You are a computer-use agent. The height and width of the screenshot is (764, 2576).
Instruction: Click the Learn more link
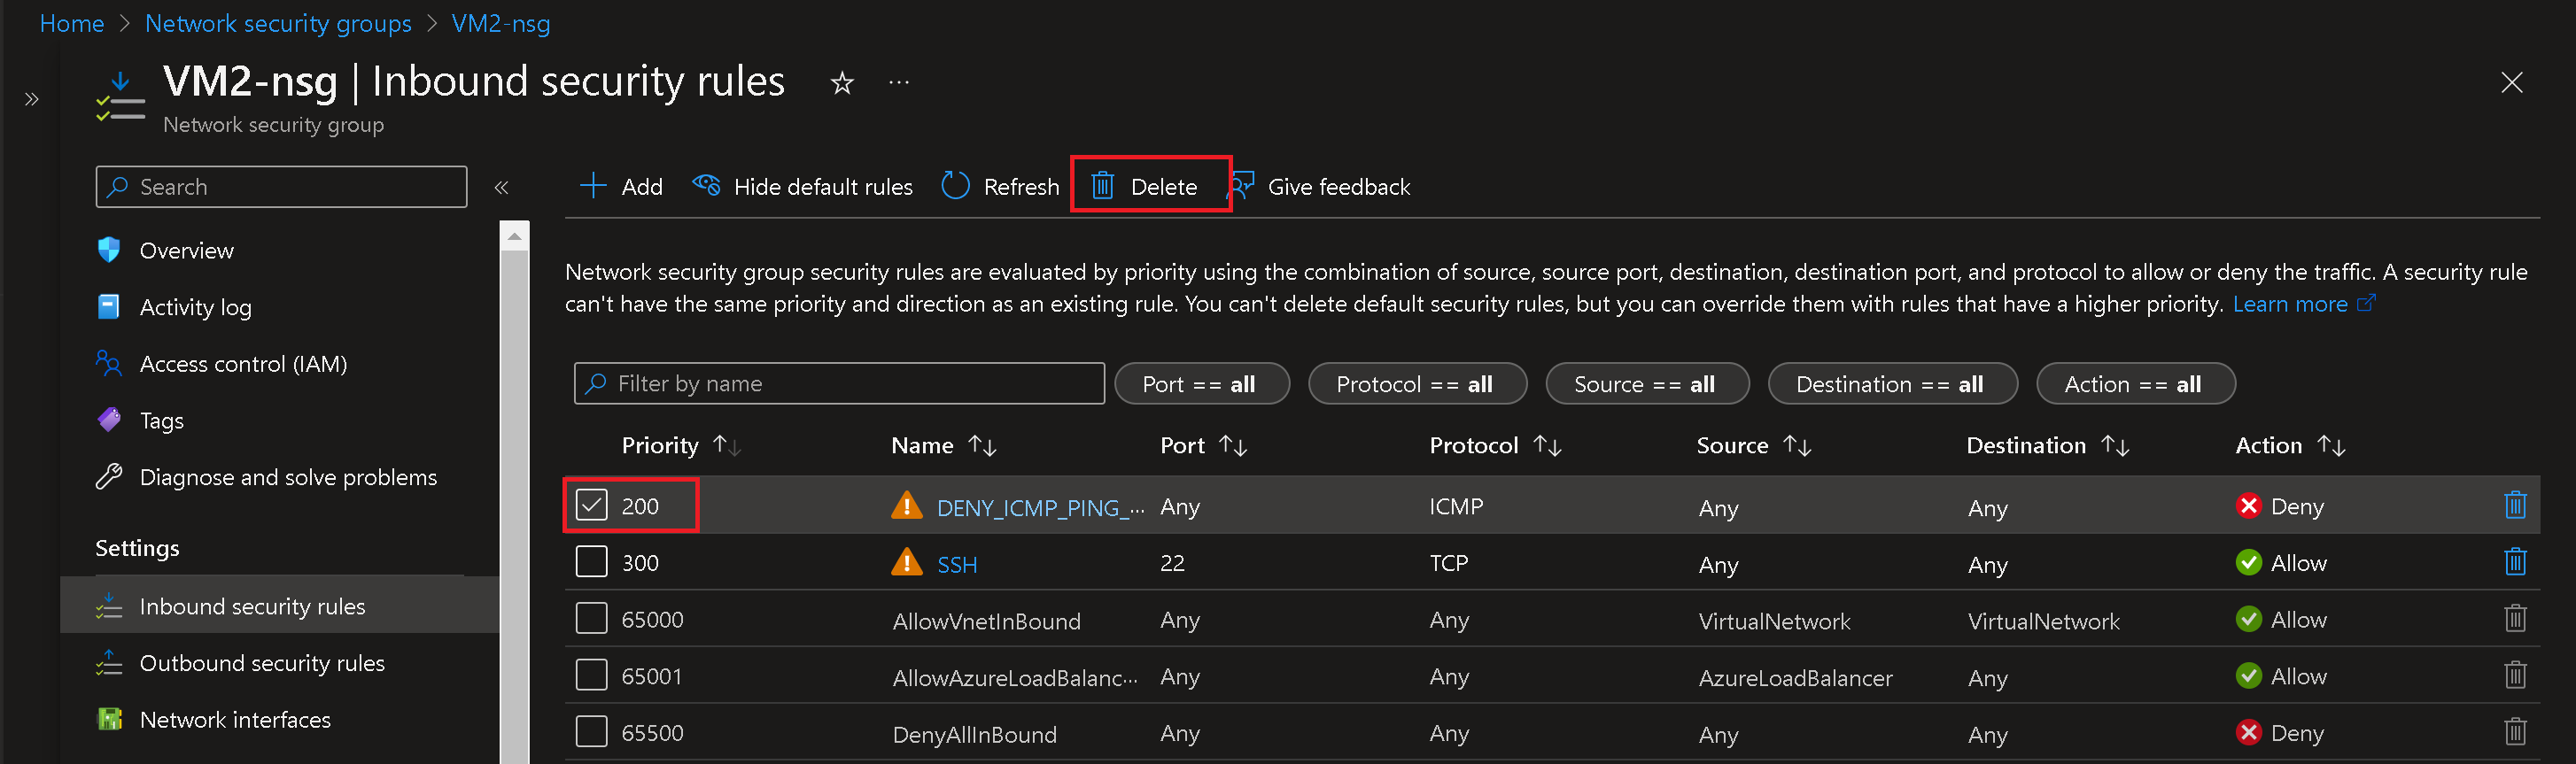pyautogui.click(x=2303, y=304)
